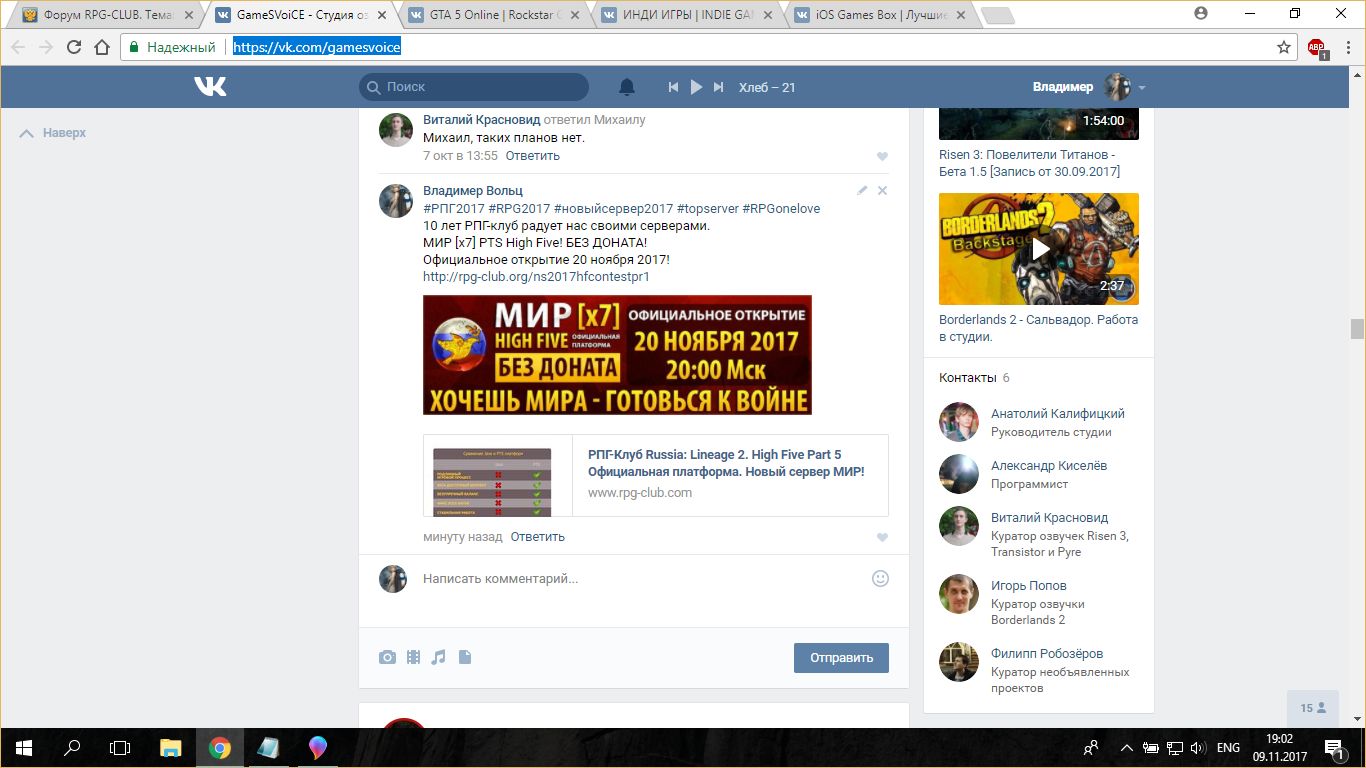Like the comment posted a minute ago
Screen dimensions: 1366x768
(882, 538)
